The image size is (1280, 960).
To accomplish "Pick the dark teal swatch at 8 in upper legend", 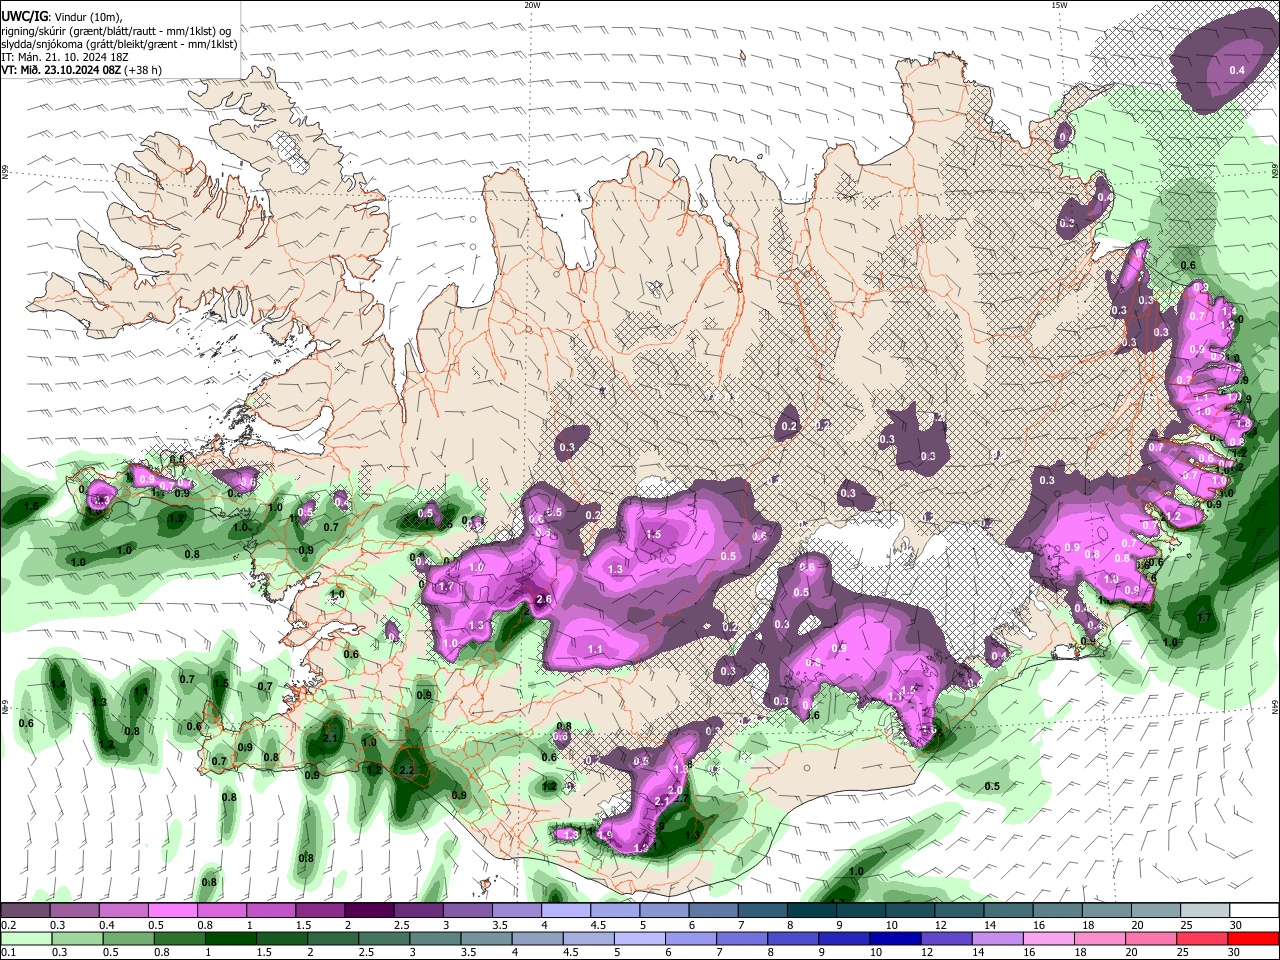I will 811,910.
